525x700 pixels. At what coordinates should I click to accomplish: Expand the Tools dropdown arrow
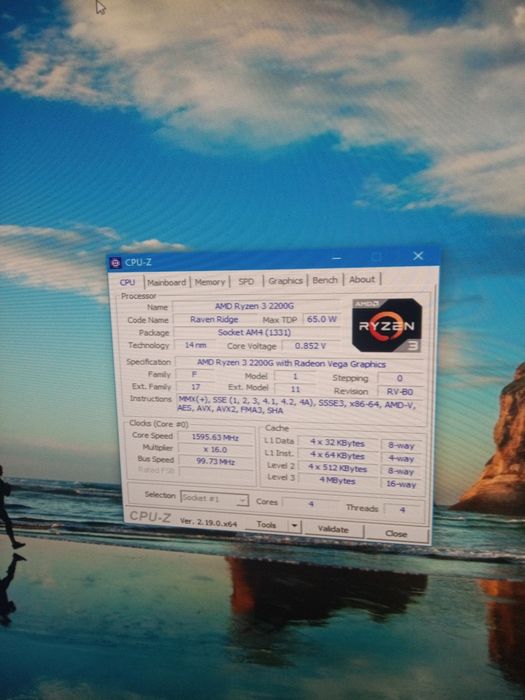294,526
